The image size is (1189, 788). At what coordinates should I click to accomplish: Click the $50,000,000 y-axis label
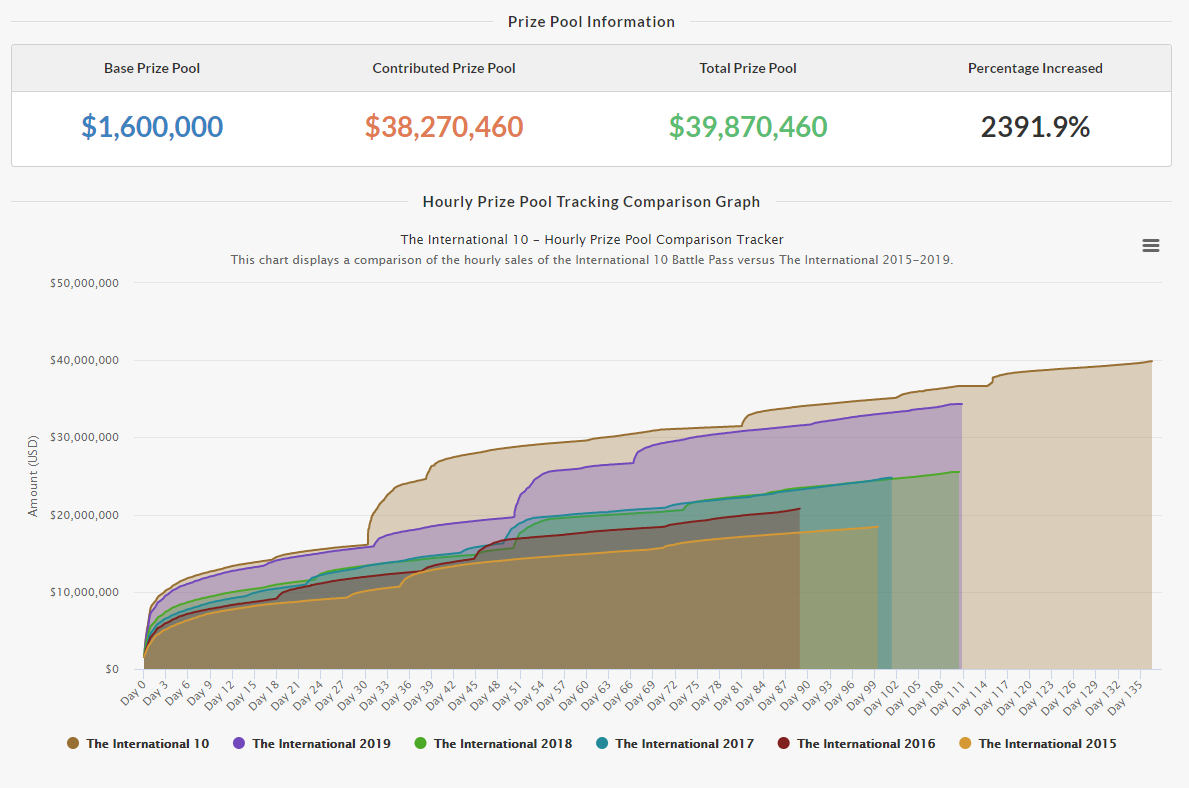(84, 283)
